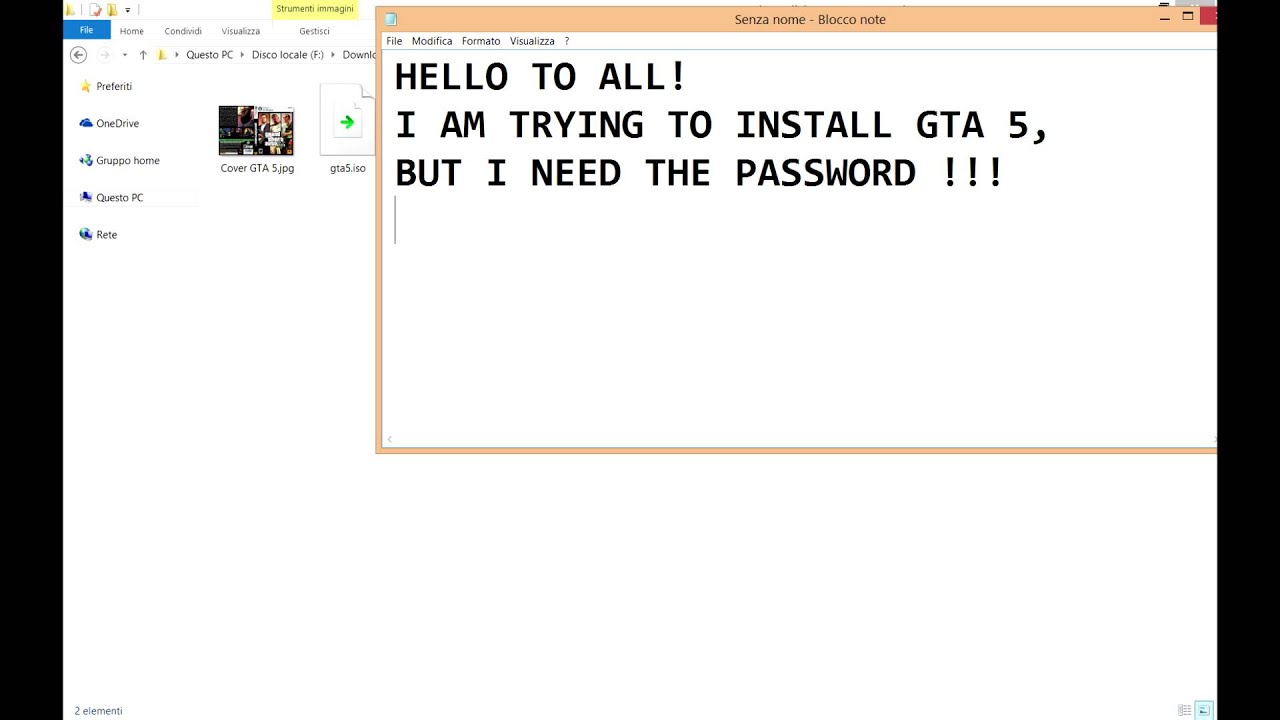
Task: Click the Rete network icon
Action: 86,234
